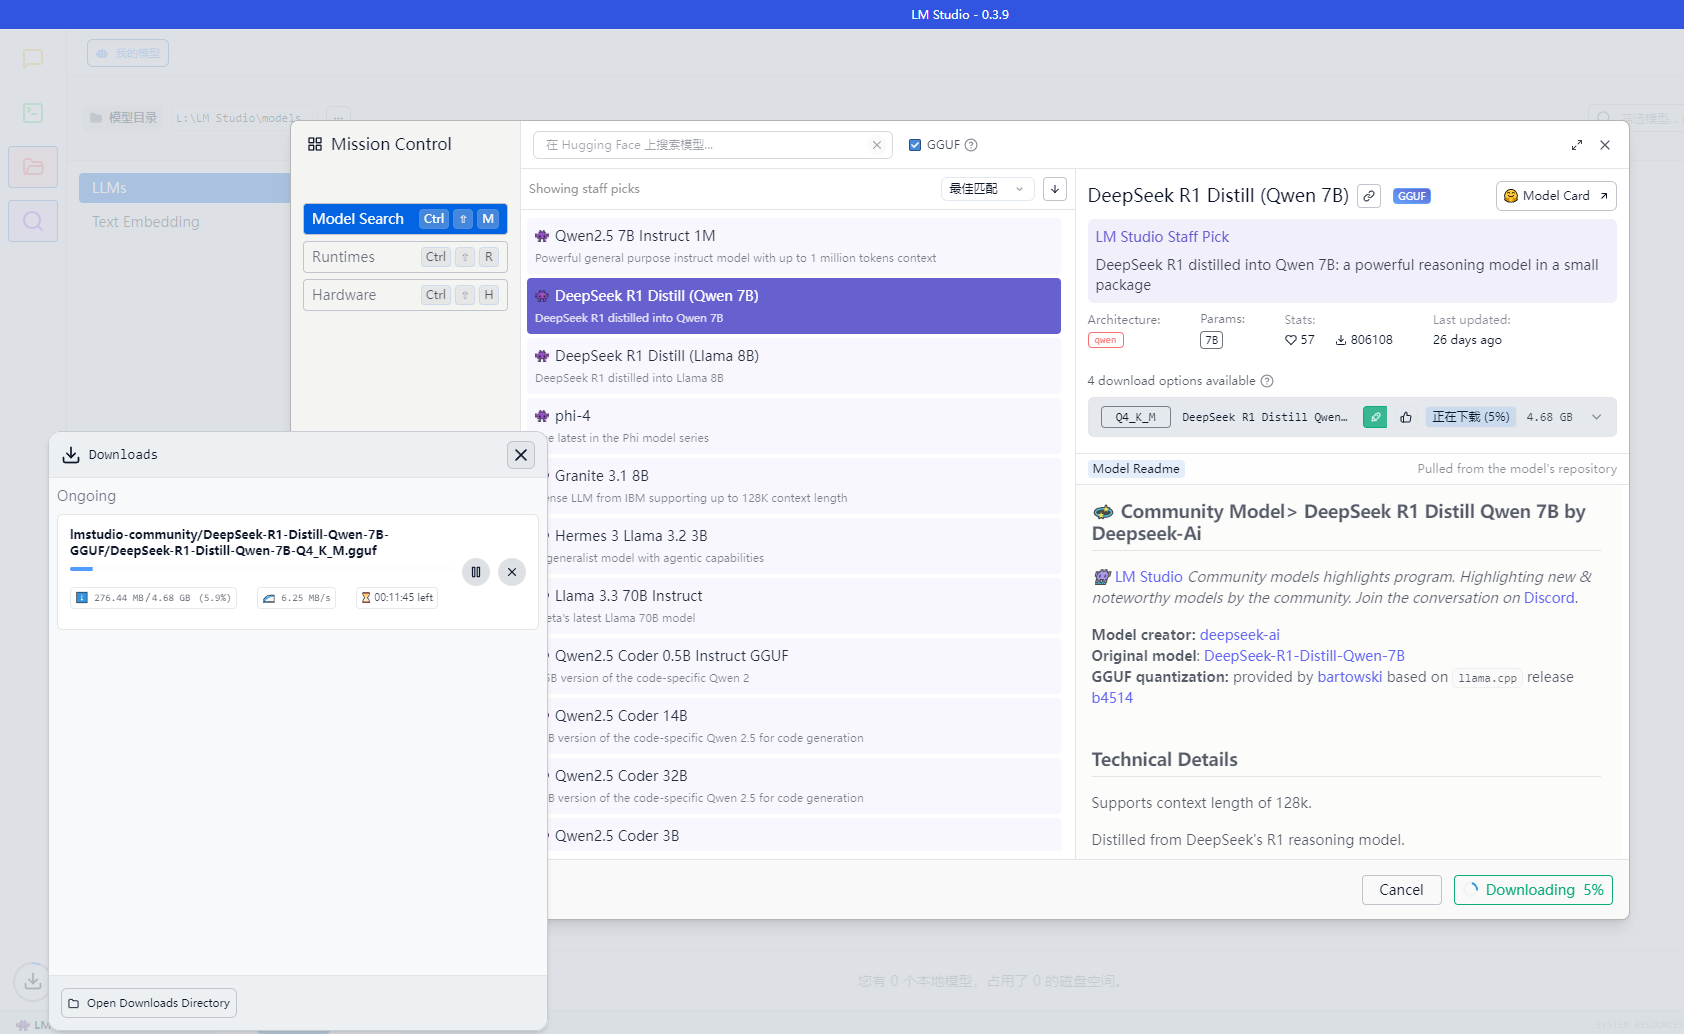Click the likes heart icon stat
Image resolution: width=1684 pixels, height=1034 pixels.
tap(1291, 340)
